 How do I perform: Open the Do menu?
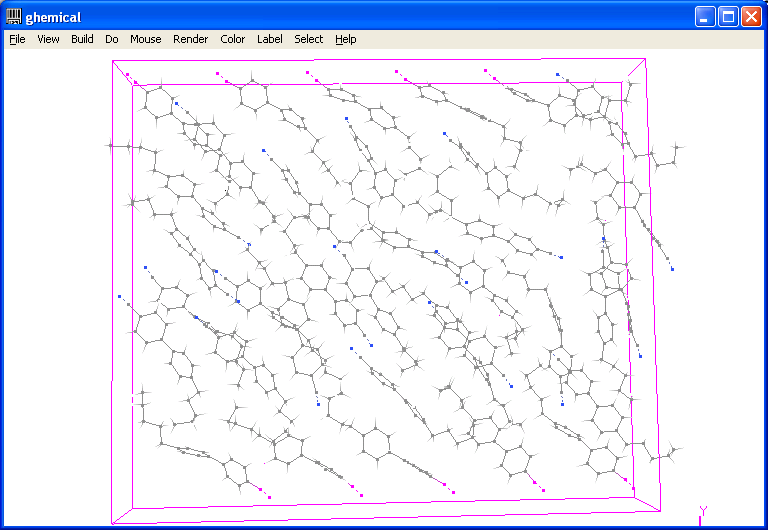[112, 39]
